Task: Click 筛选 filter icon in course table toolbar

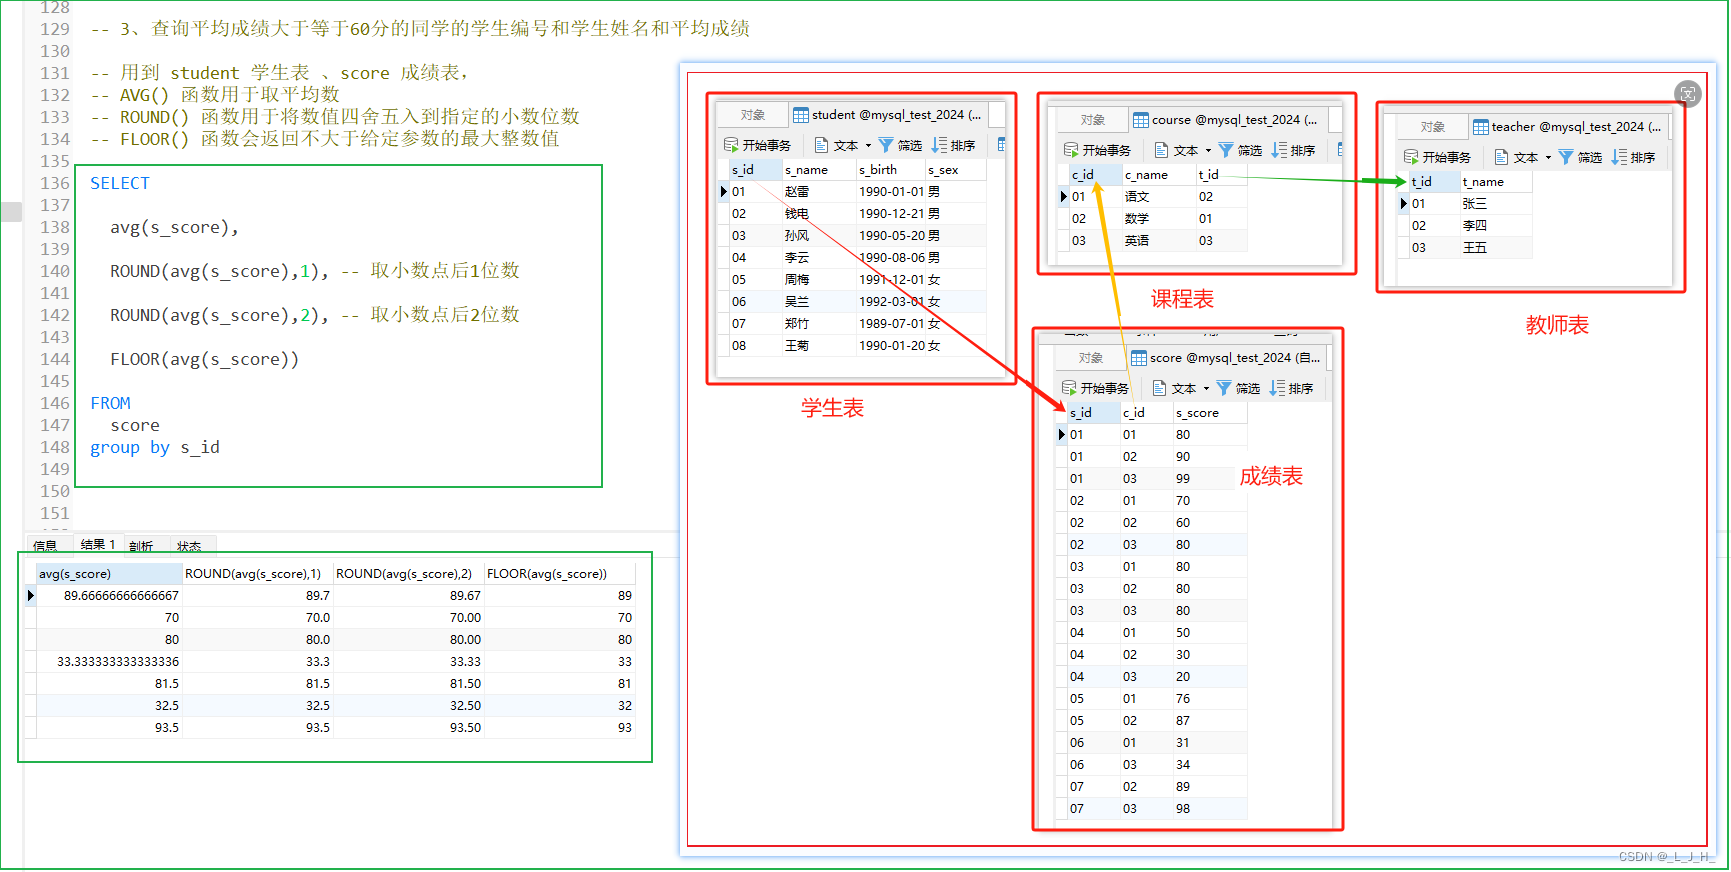Action: [1226, 150]
